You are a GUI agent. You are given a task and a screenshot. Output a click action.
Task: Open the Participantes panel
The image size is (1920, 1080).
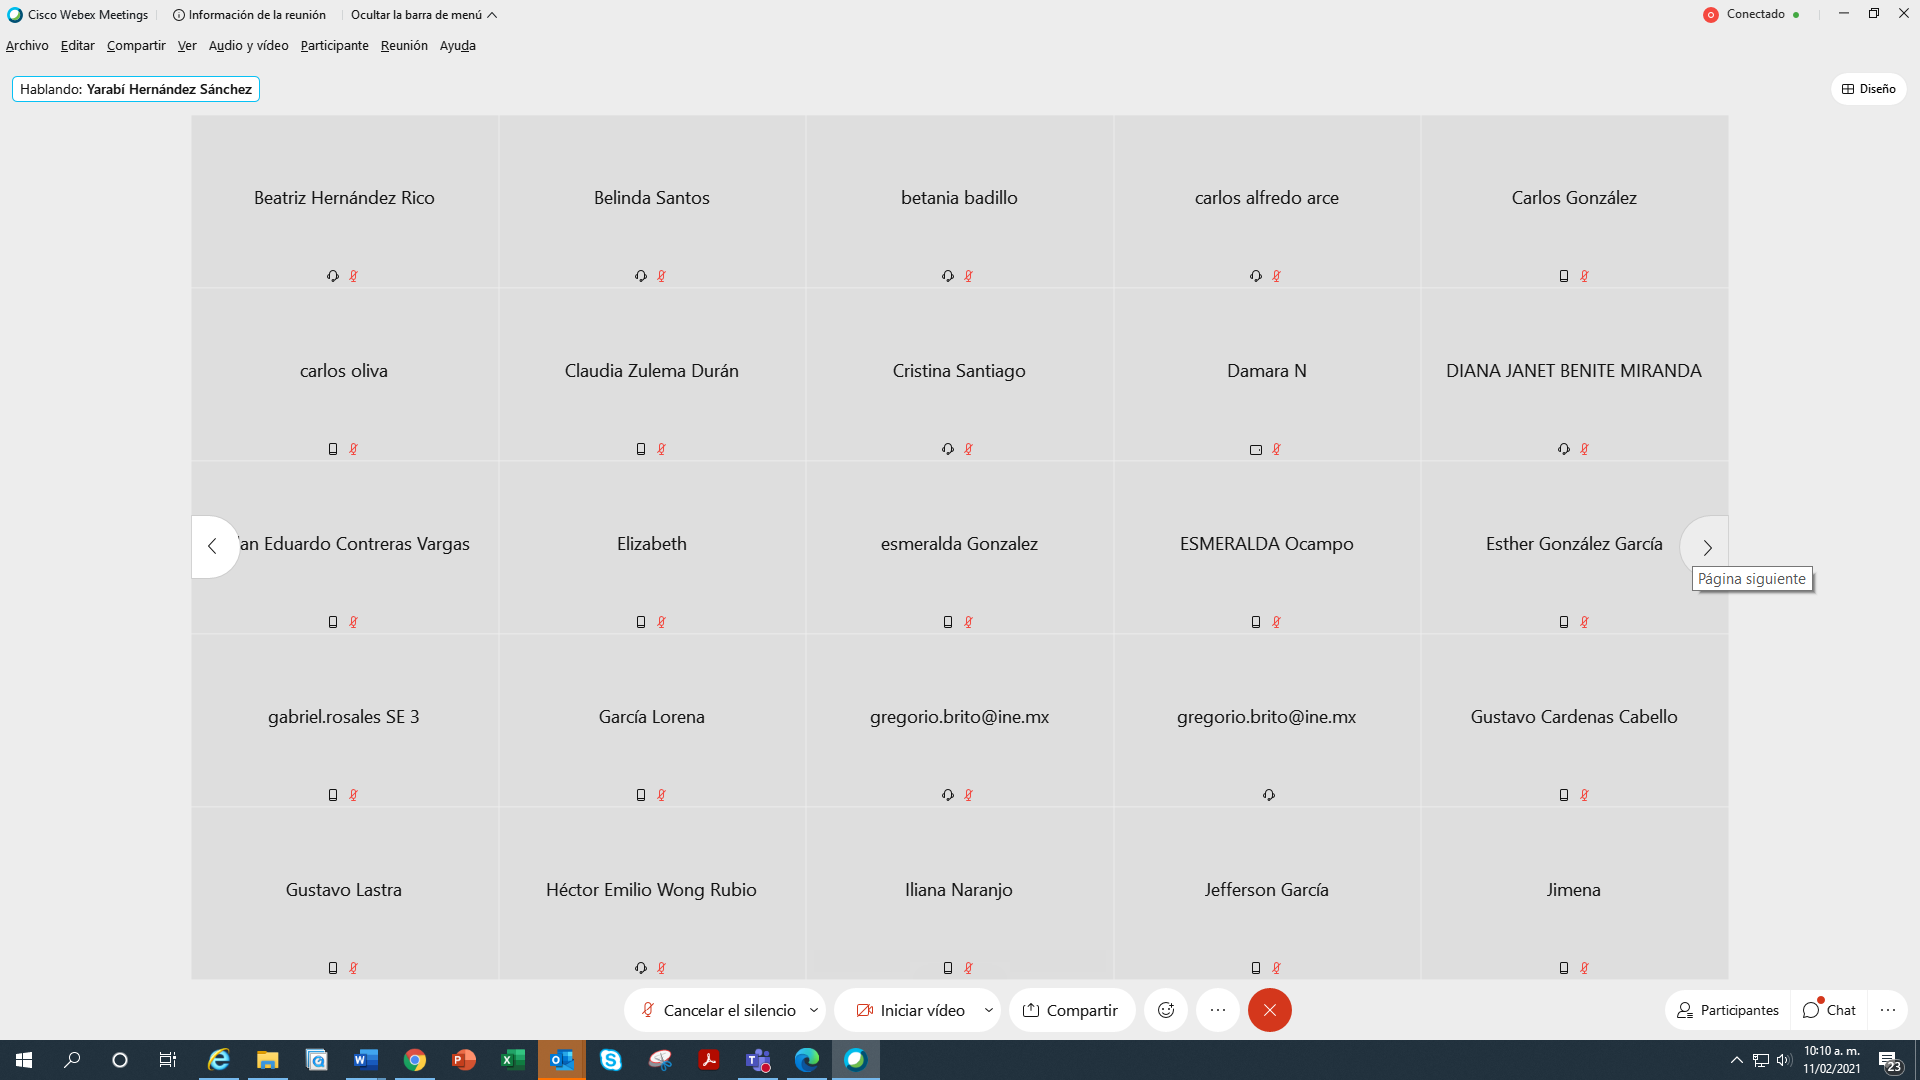1728,1011
